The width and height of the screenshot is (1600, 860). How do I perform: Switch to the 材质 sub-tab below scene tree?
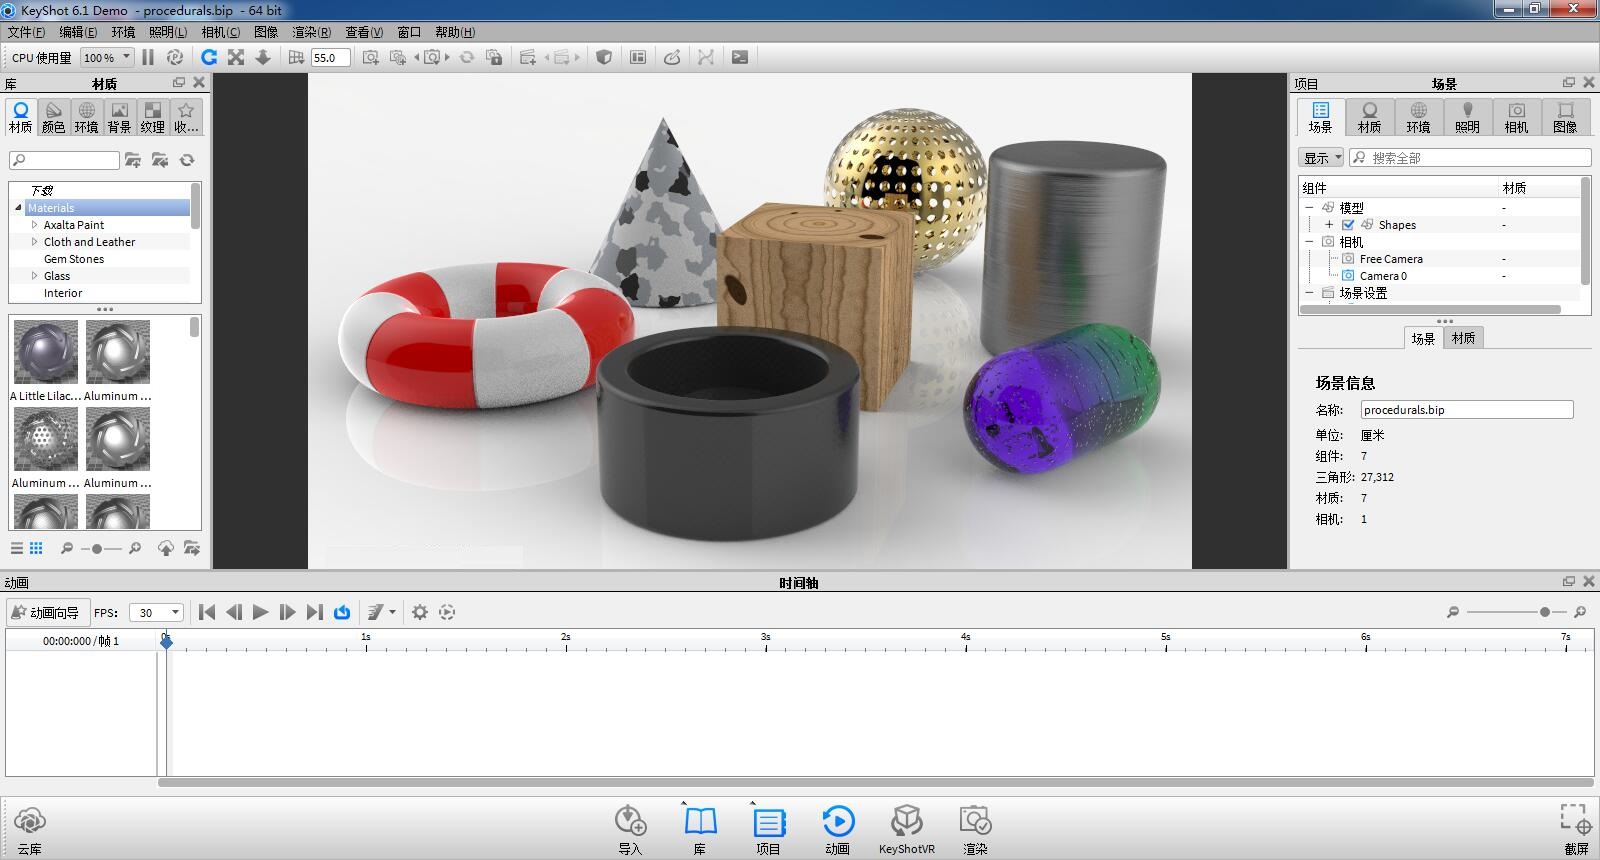click(1463, 339)
